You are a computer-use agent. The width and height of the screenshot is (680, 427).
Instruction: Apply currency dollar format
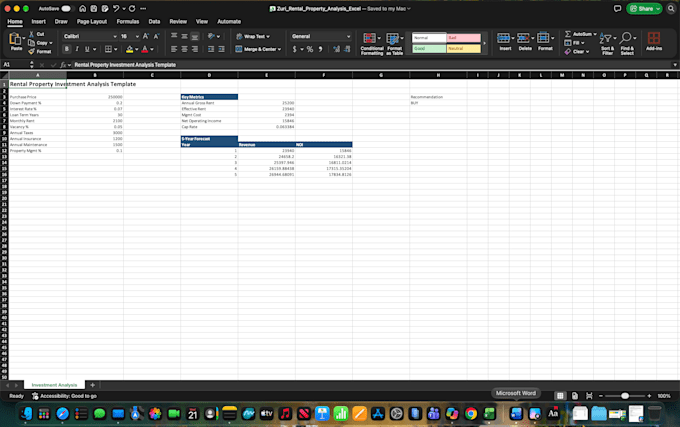(295, 49)
